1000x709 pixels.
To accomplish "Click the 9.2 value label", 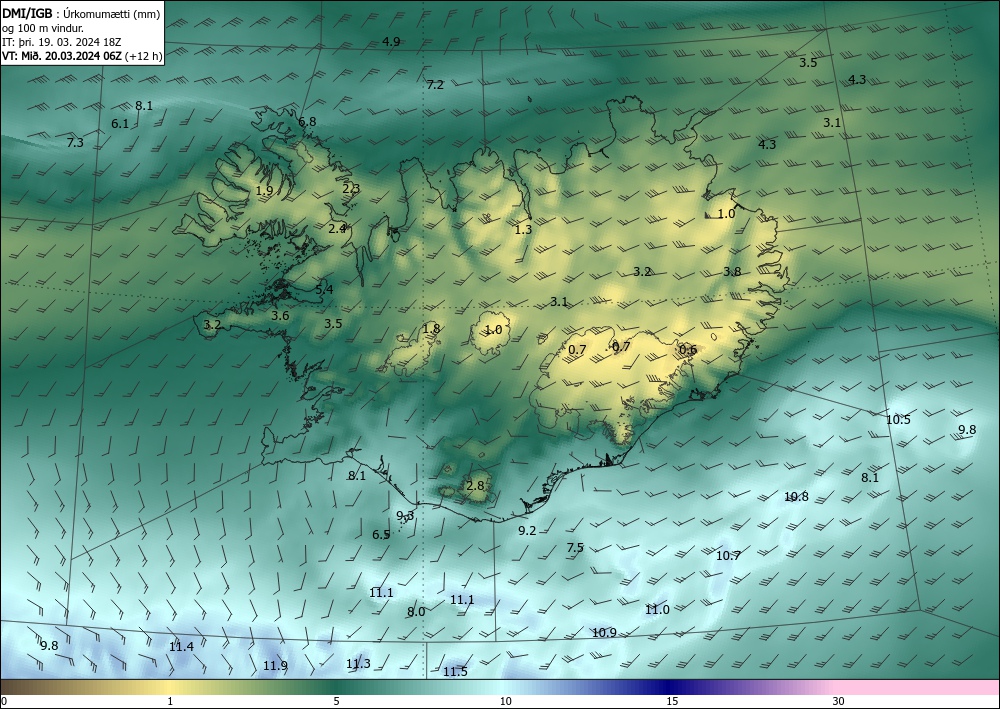I will [x=527, y=530].
